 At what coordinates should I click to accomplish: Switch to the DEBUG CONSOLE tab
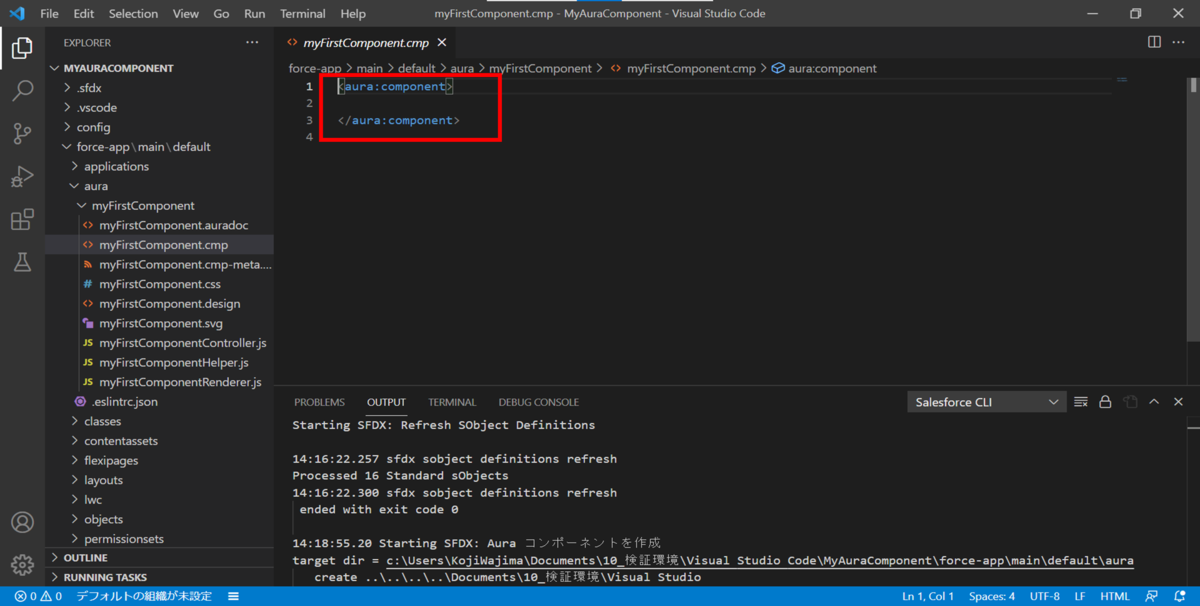tap(538, 402)
